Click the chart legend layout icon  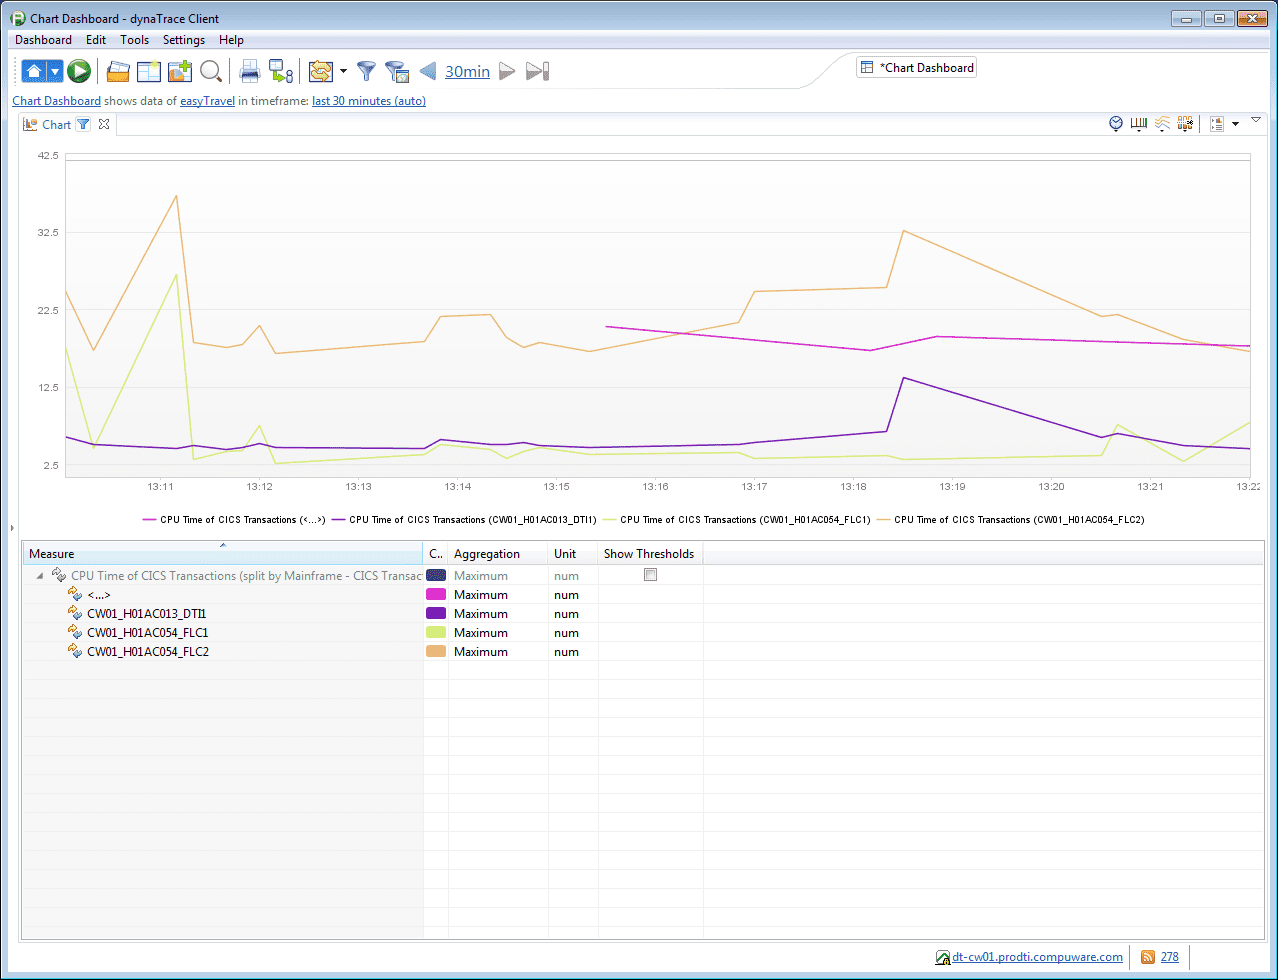[1217, 124]
